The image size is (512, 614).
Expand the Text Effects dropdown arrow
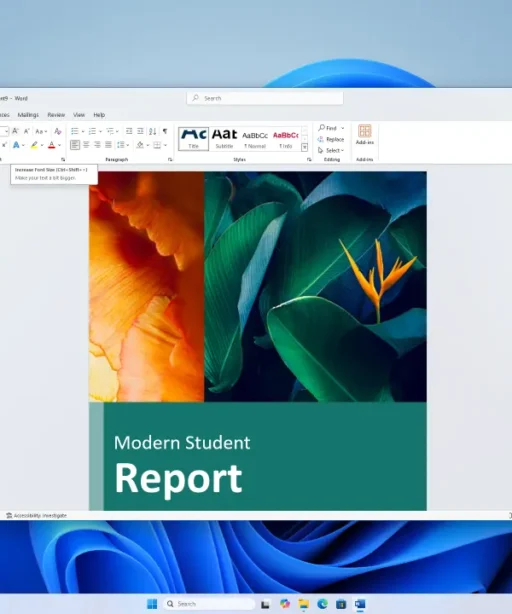point(23,145)
